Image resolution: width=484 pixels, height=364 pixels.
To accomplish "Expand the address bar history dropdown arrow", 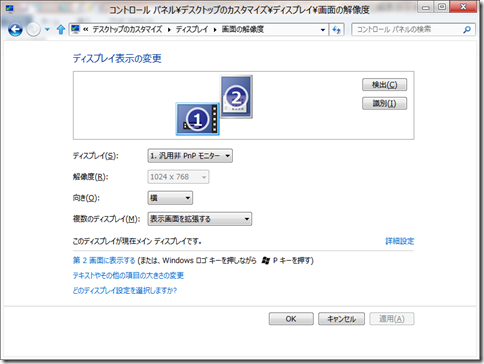I will click(x=323, y=30).
